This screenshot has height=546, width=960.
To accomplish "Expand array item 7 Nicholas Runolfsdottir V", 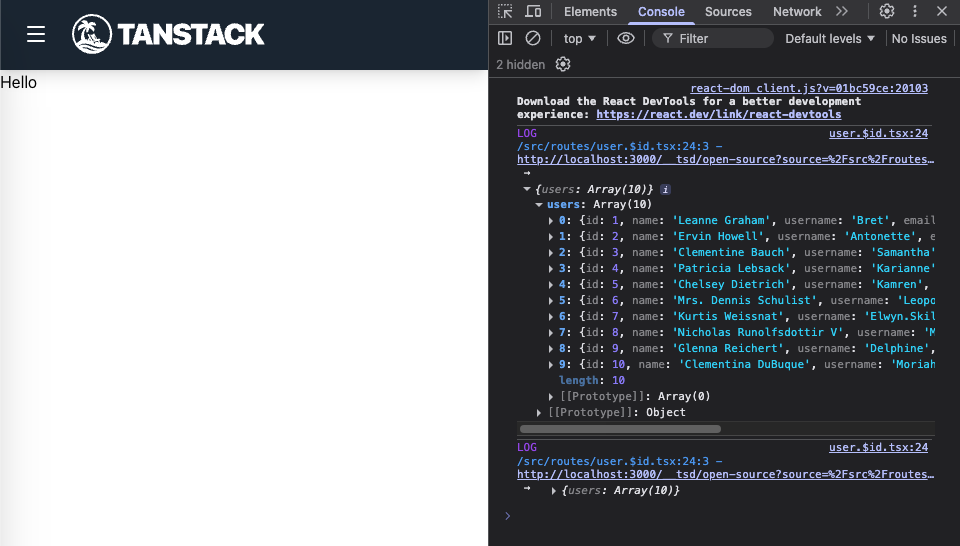I will [551, 332].
